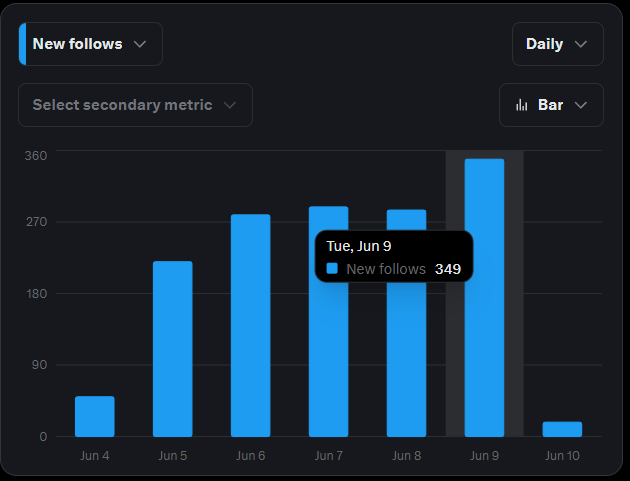This screenshot has width=630, height=481.
Task: Open the Select secondary metric dropdown
Action: pyautogui.click(x=135, y=105)
